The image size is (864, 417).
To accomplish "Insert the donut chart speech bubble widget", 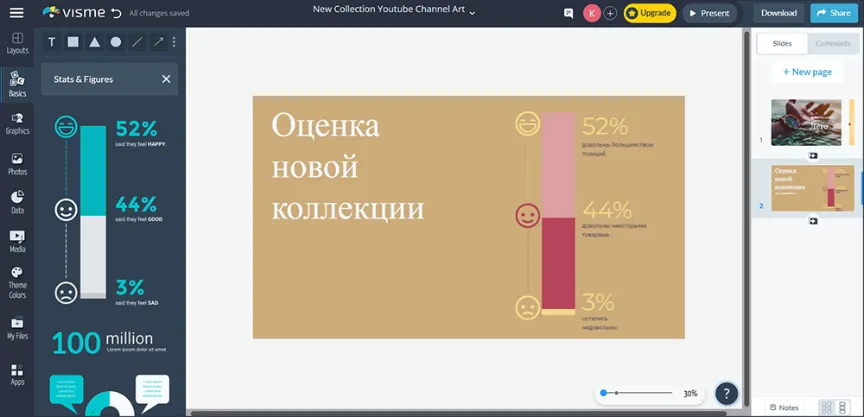I will pos(109,395).
